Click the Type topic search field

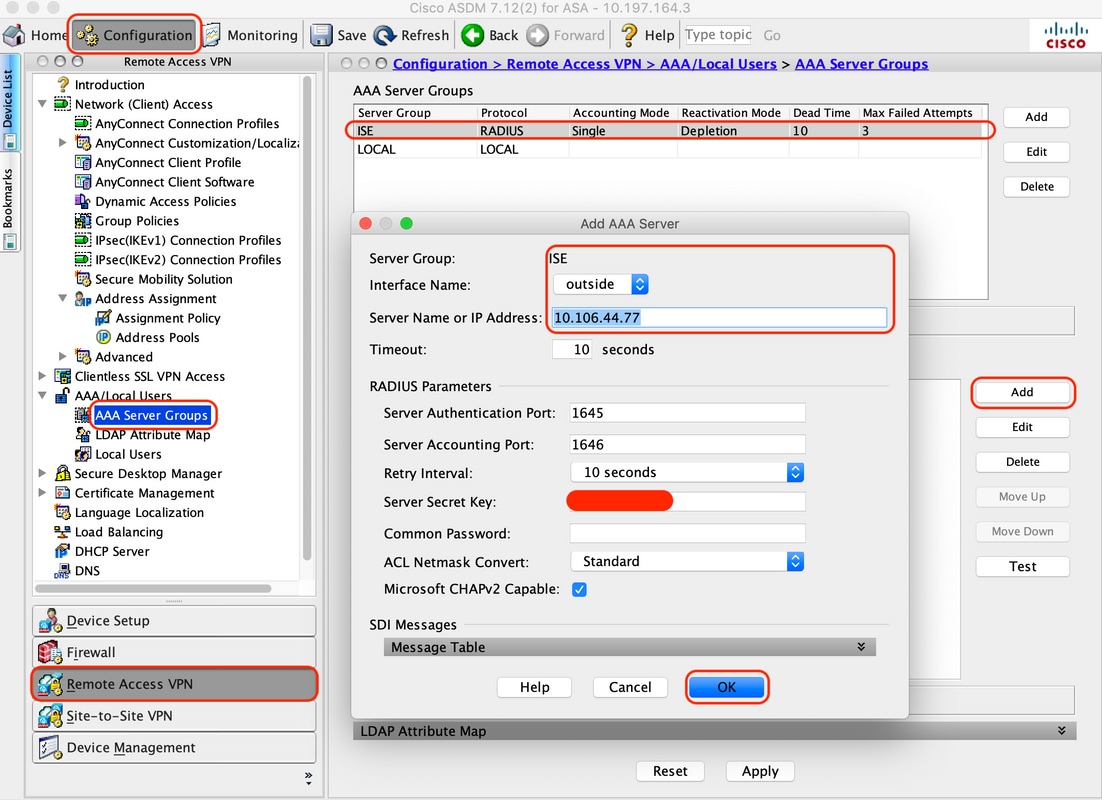[x=718, y=35]
